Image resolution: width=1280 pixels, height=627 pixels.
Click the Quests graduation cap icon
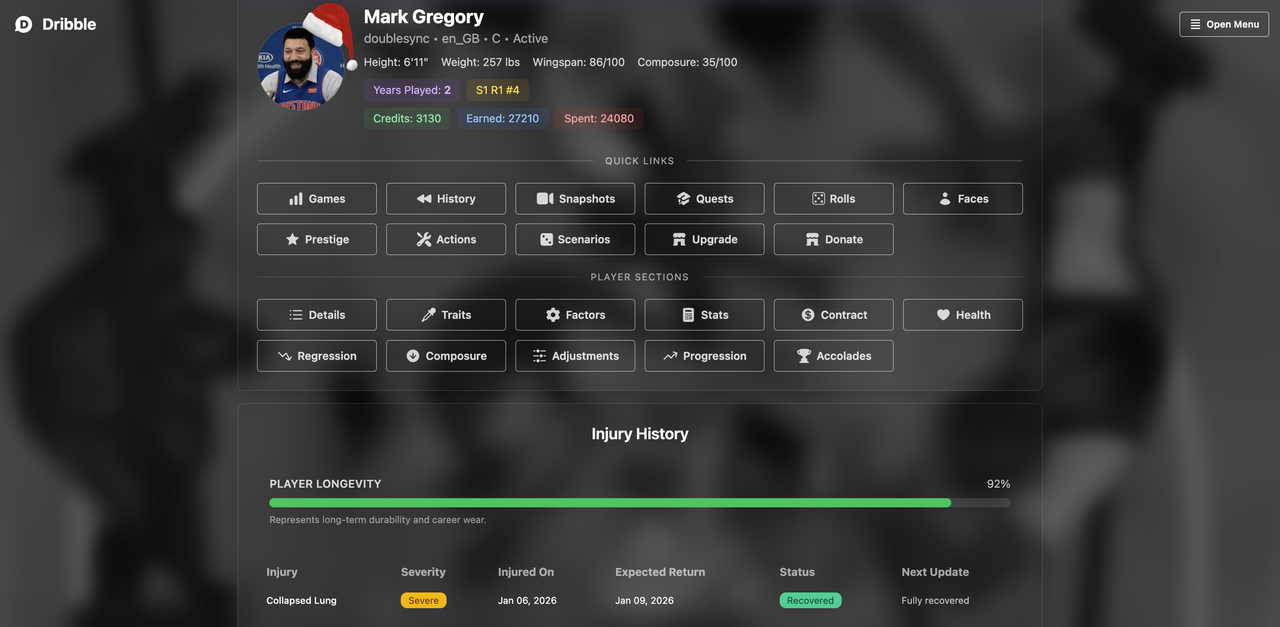pos(683,199)
